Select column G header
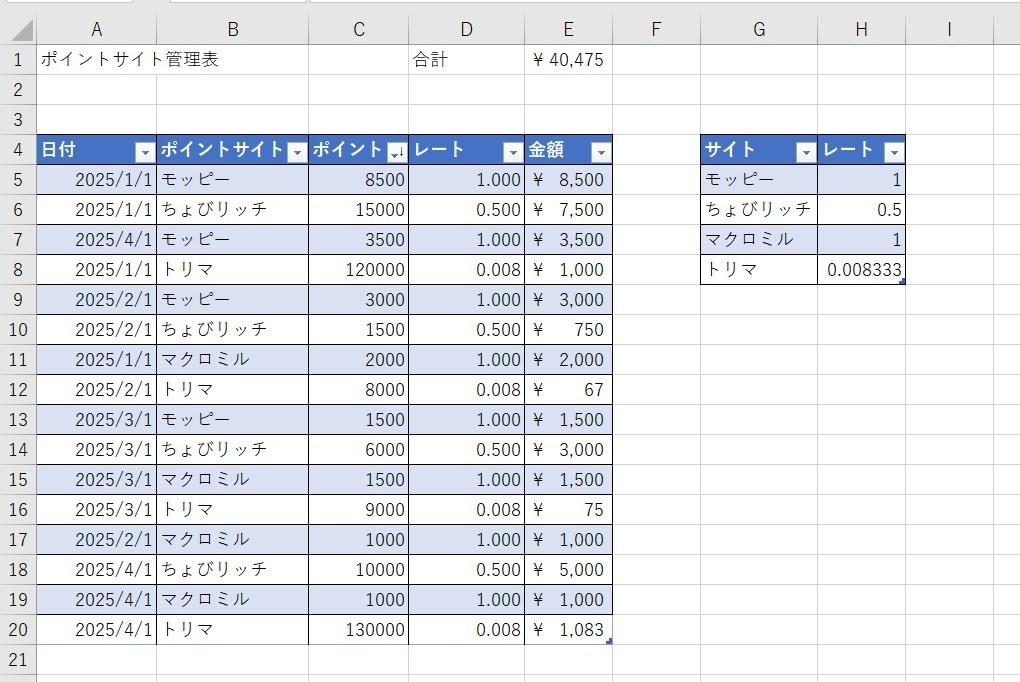Screen dimensions: 1020x682 [759, 29]
